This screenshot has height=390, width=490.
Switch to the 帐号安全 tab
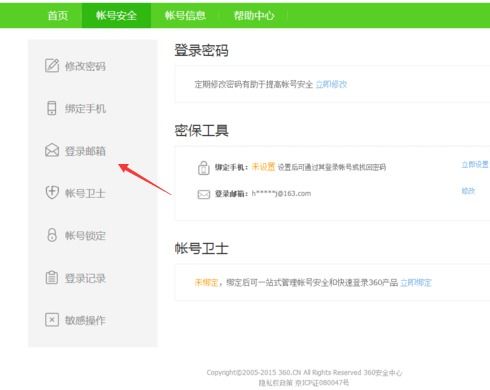[116, 15]
